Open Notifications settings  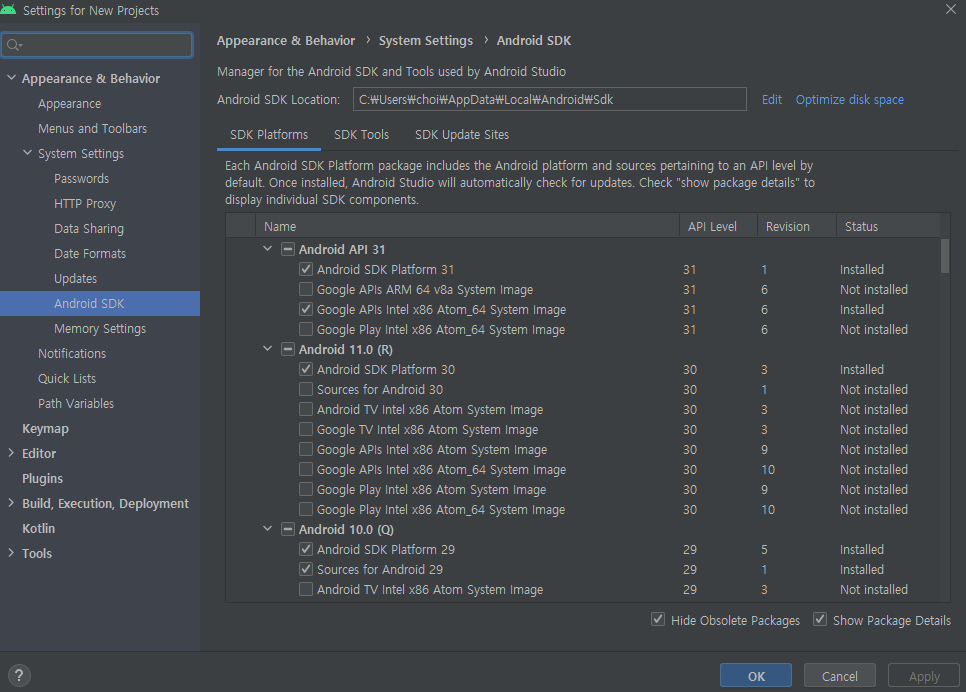coord(72,354)
